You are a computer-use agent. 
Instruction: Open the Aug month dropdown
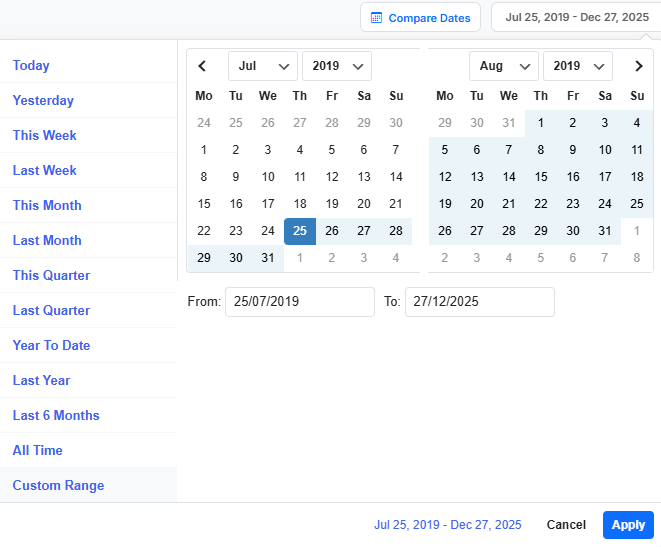pyautogui.click(x=503, y=67)
